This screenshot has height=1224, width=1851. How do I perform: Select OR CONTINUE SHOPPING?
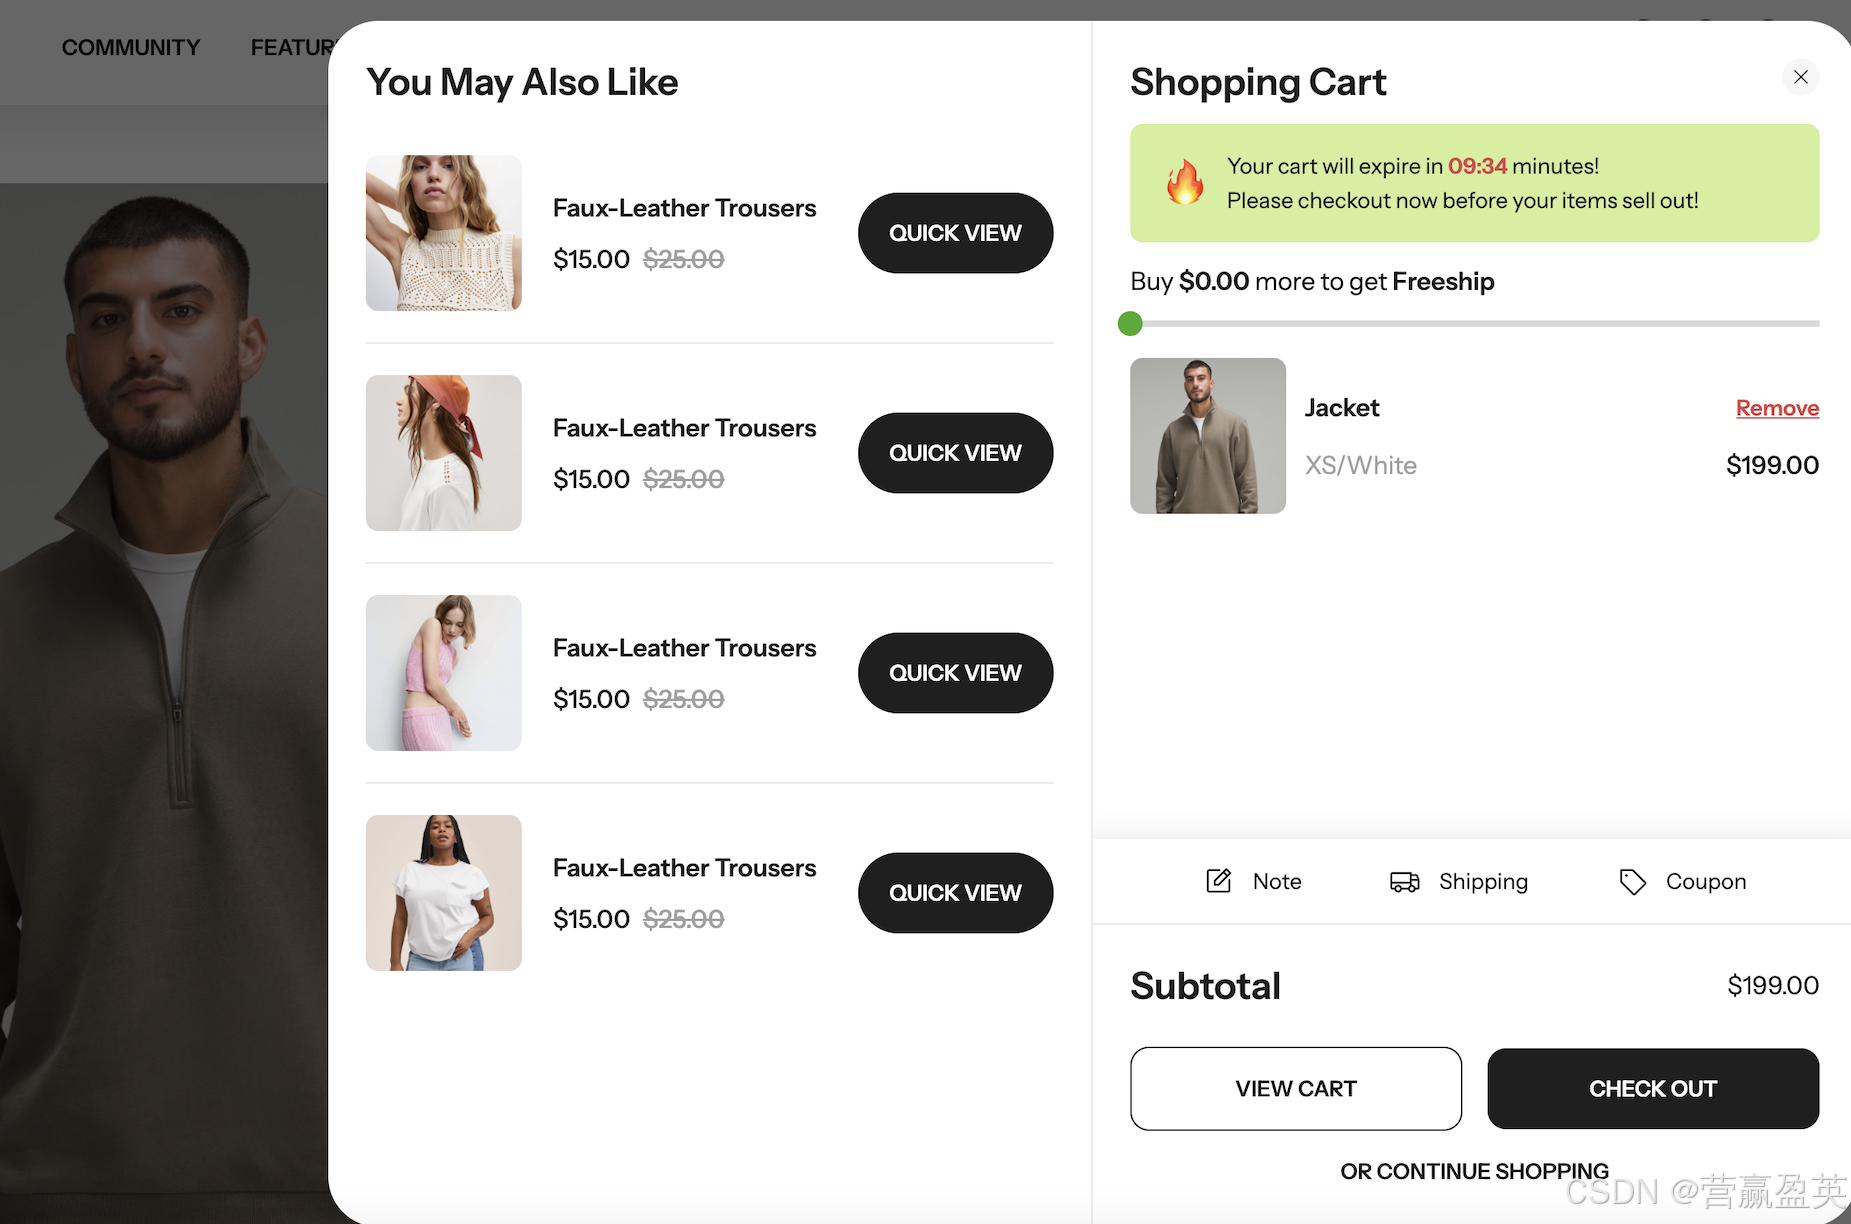click(1473, 1171)
